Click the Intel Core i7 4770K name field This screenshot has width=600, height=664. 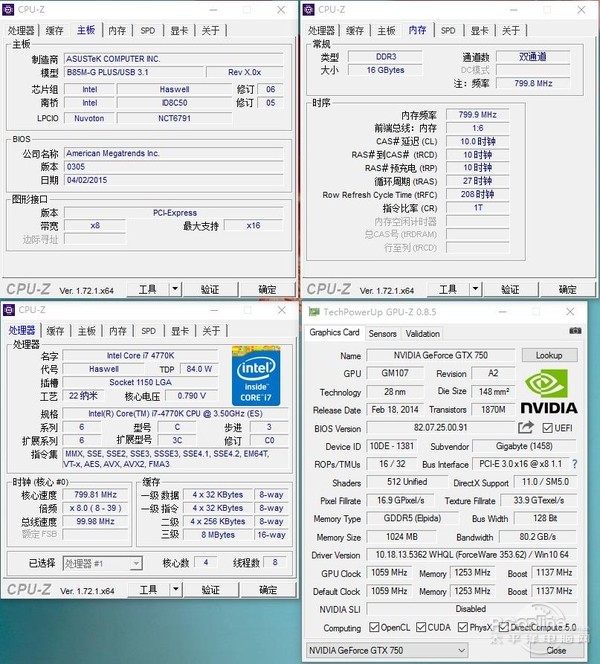(x=140, y=355)
